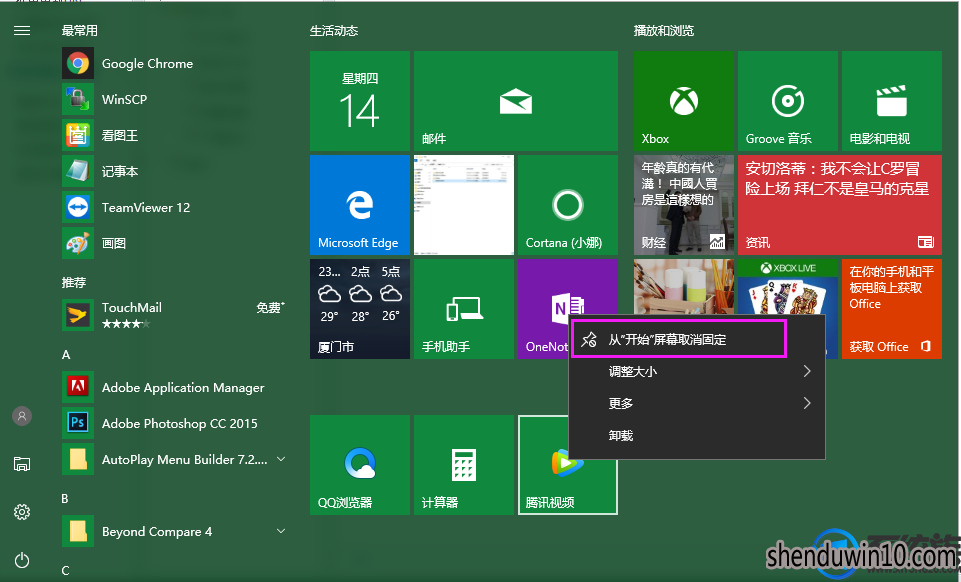The image size is (961, 582).
Task: Open the 计算器 (Calculator) tile
Action: [x=464, y=465]
